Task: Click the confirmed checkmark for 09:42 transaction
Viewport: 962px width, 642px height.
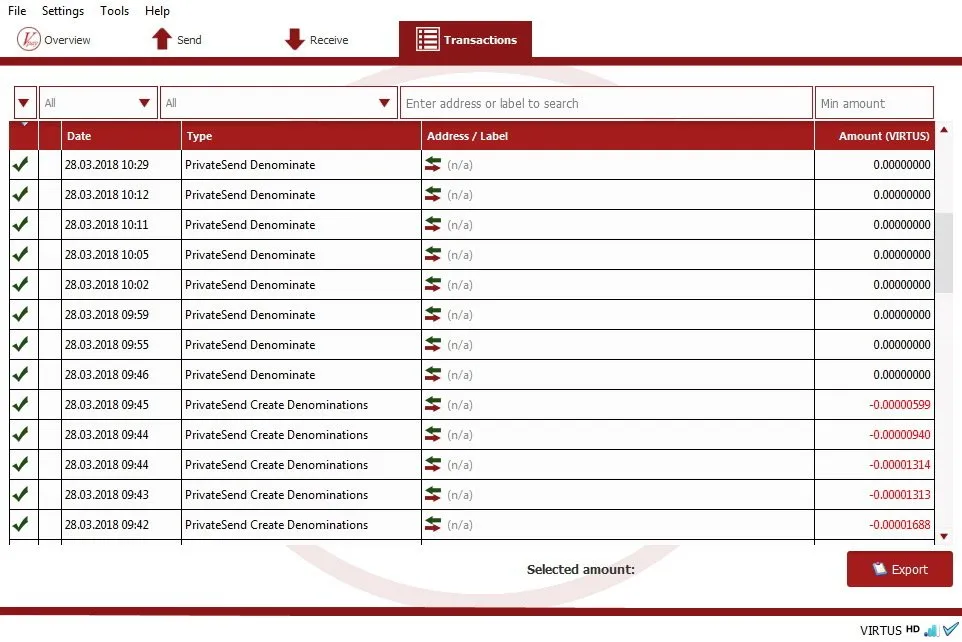Action: [x=21, y=524]
